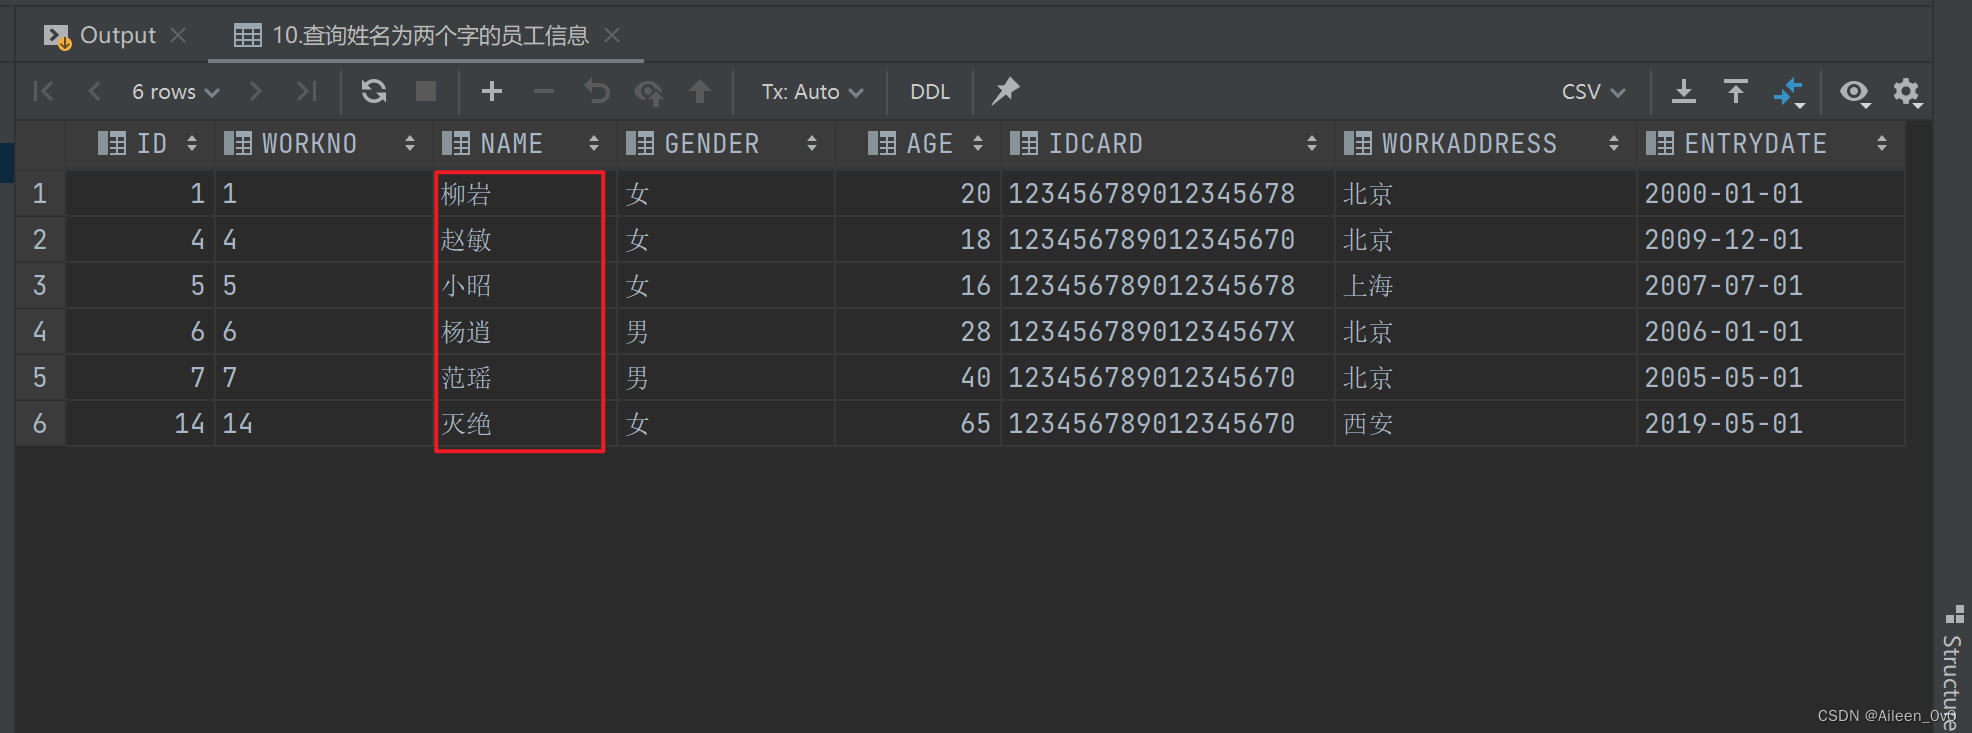Delete row with the minus icon

point(544,91)
